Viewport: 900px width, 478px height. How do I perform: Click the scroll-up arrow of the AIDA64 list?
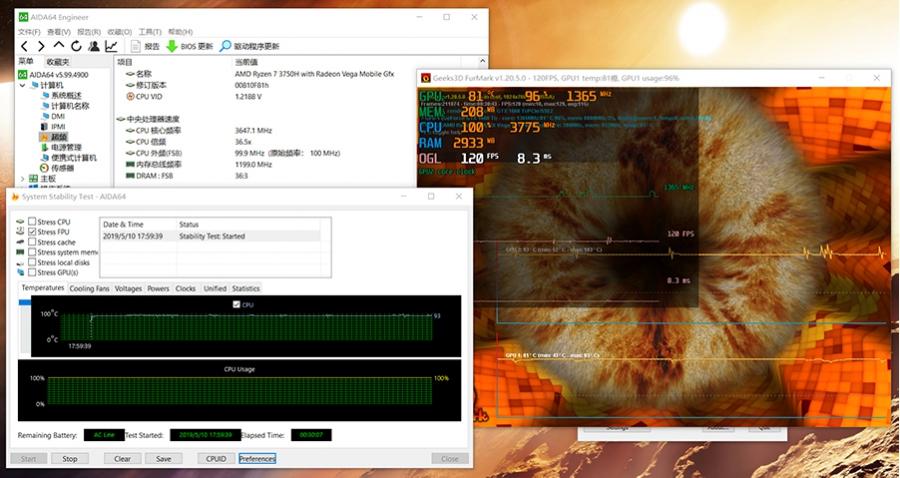pos(482,61)
